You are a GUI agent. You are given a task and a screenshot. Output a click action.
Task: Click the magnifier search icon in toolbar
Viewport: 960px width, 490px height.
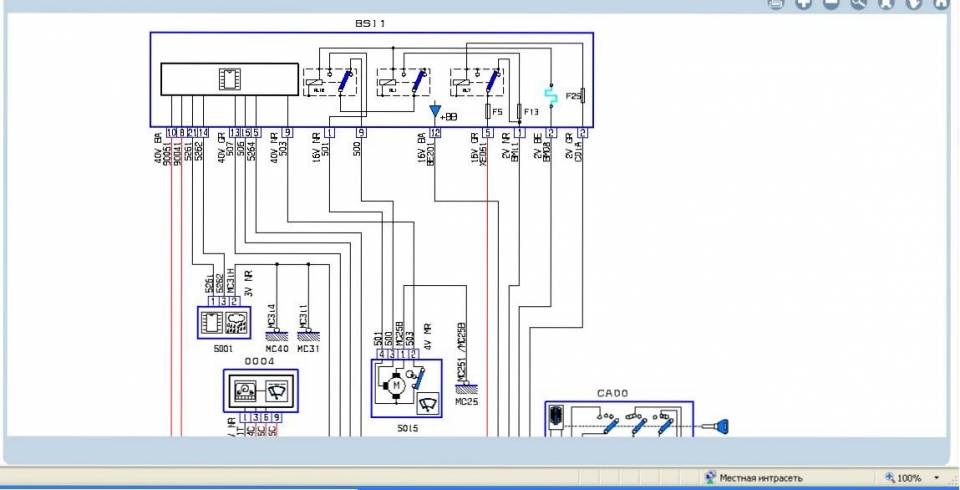point(858,4)
